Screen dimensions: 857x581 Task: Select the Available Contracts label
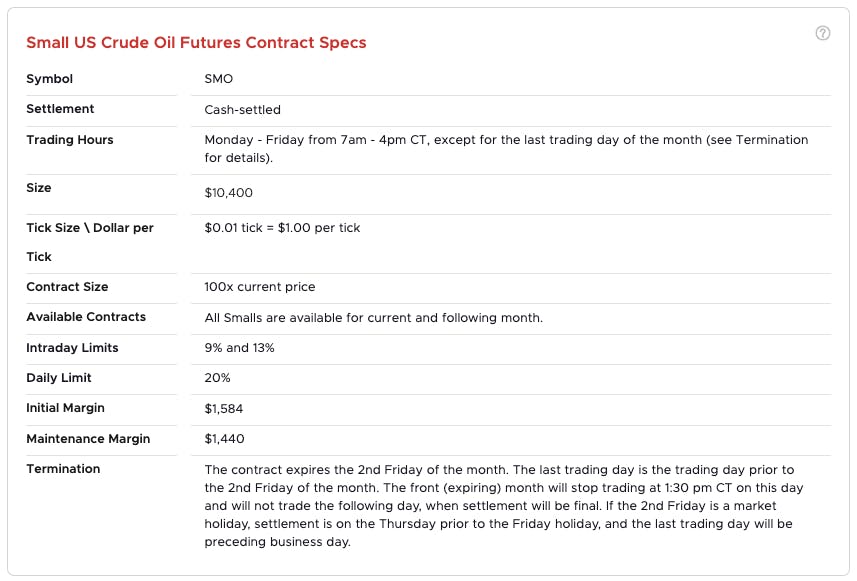click(86, 317)
